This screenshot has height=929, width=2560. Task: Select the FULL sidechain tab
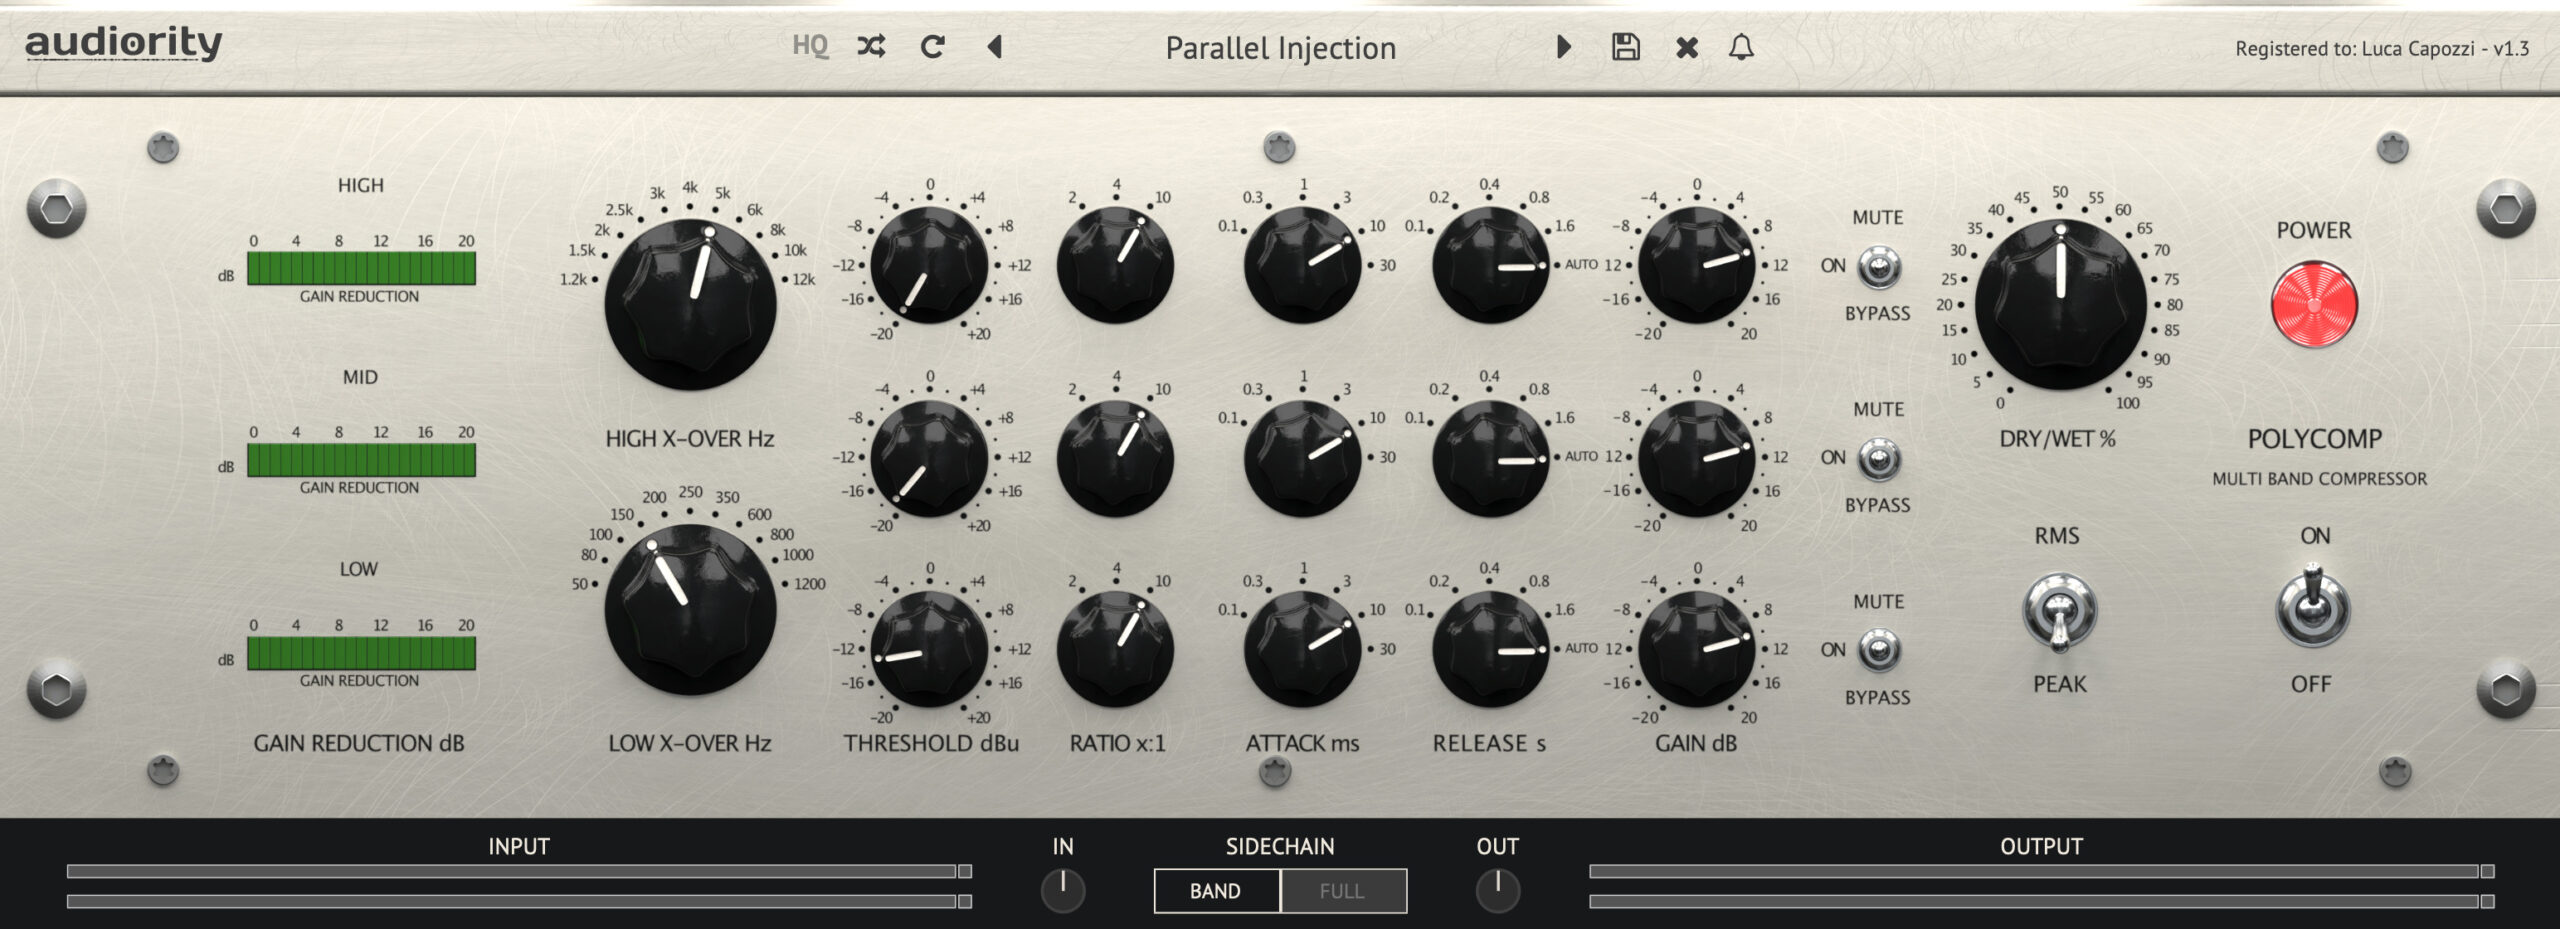click(1343, 891)
